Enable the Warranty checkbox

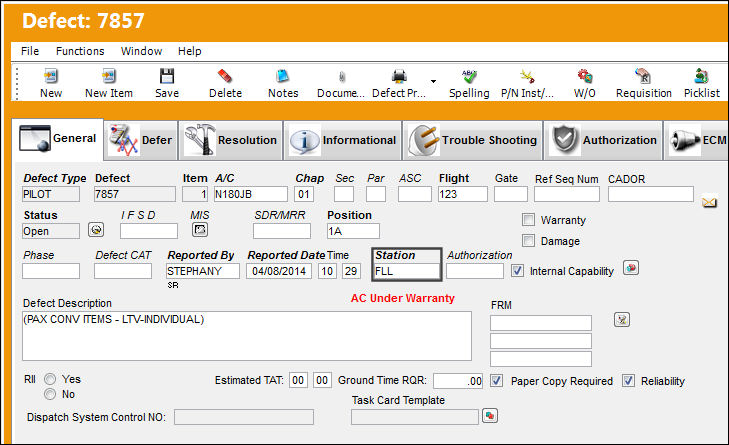click(x=528, y=219)
